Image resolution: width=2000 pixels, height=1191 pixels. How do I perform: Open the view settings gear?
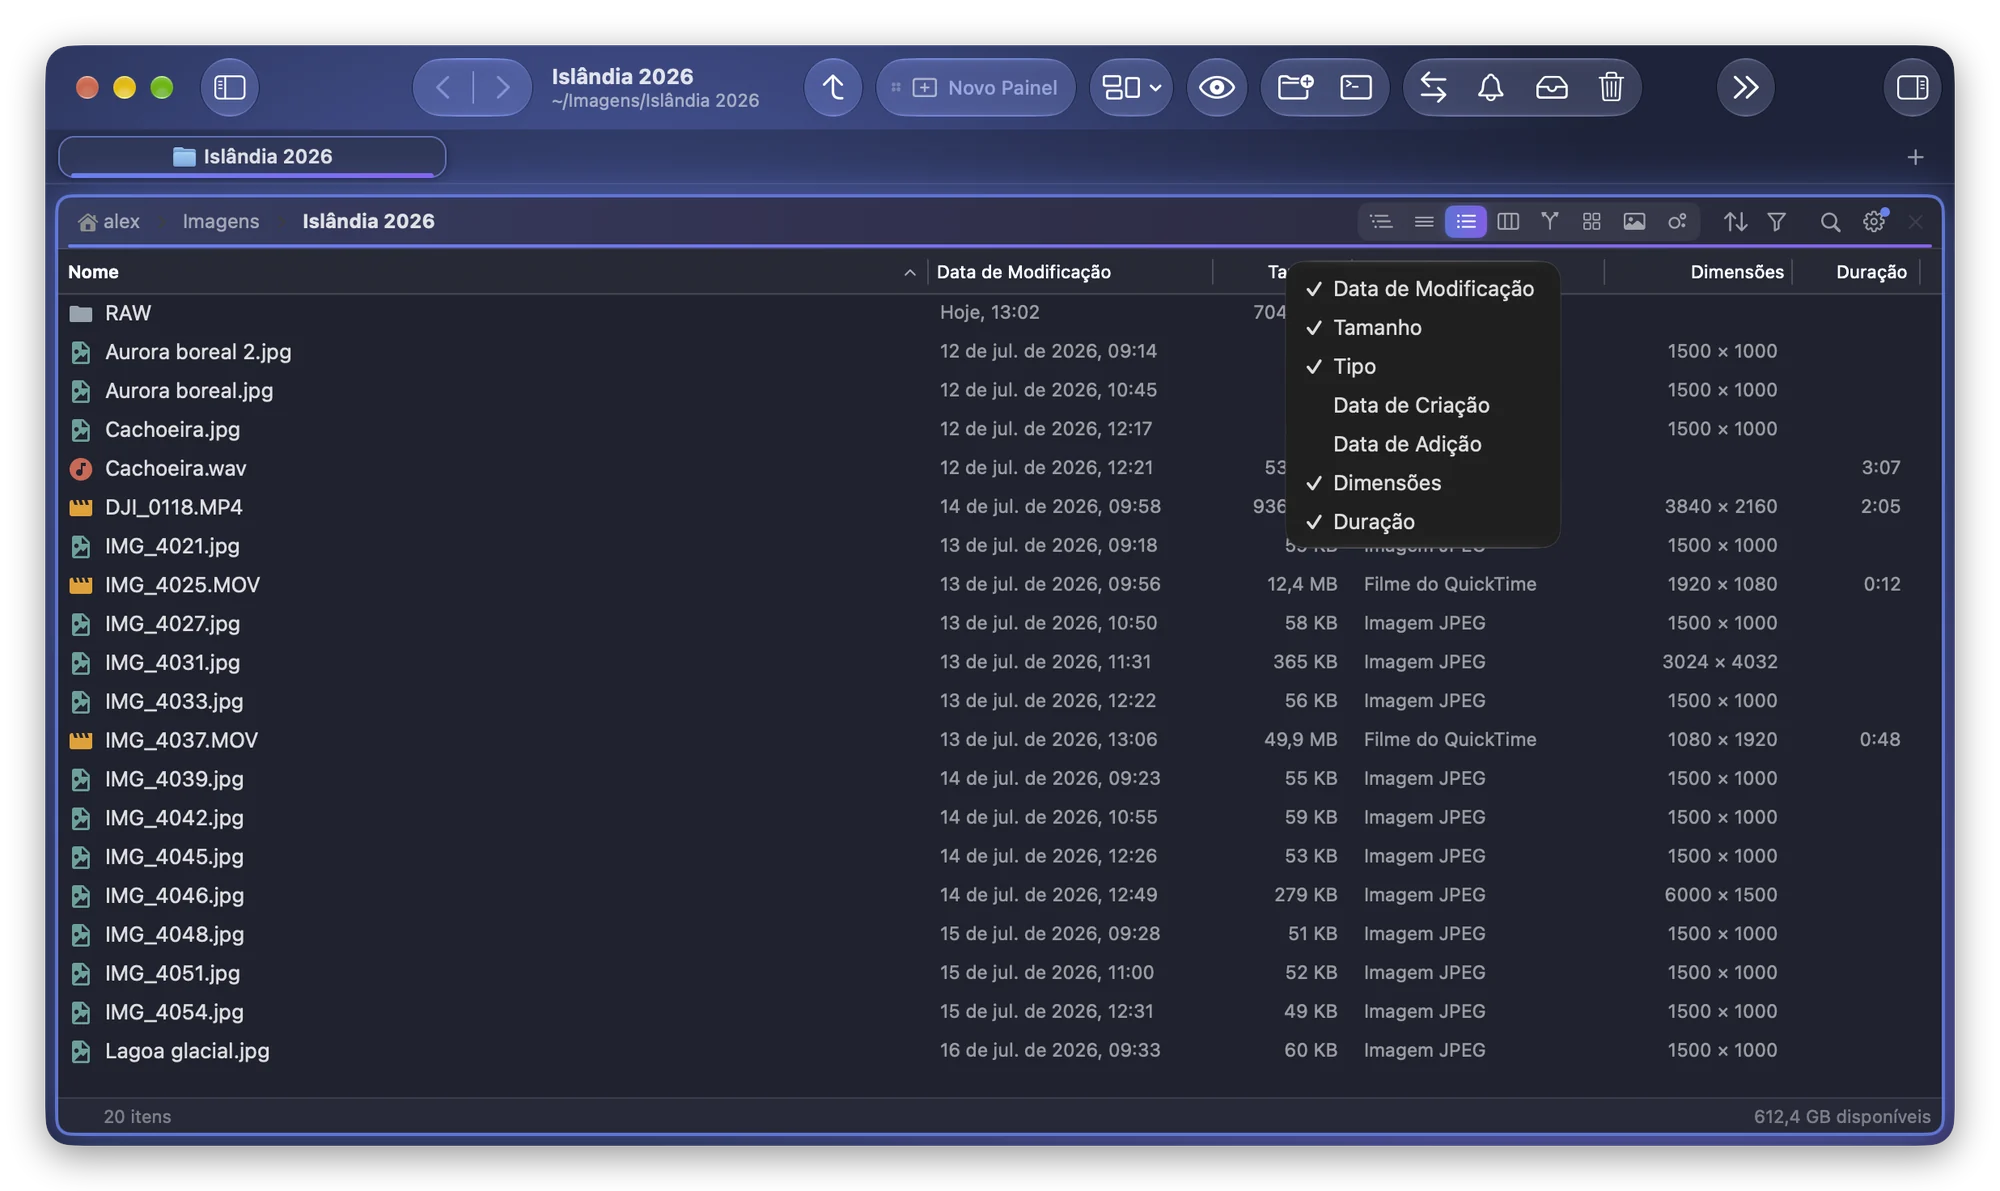[1873, 221]
